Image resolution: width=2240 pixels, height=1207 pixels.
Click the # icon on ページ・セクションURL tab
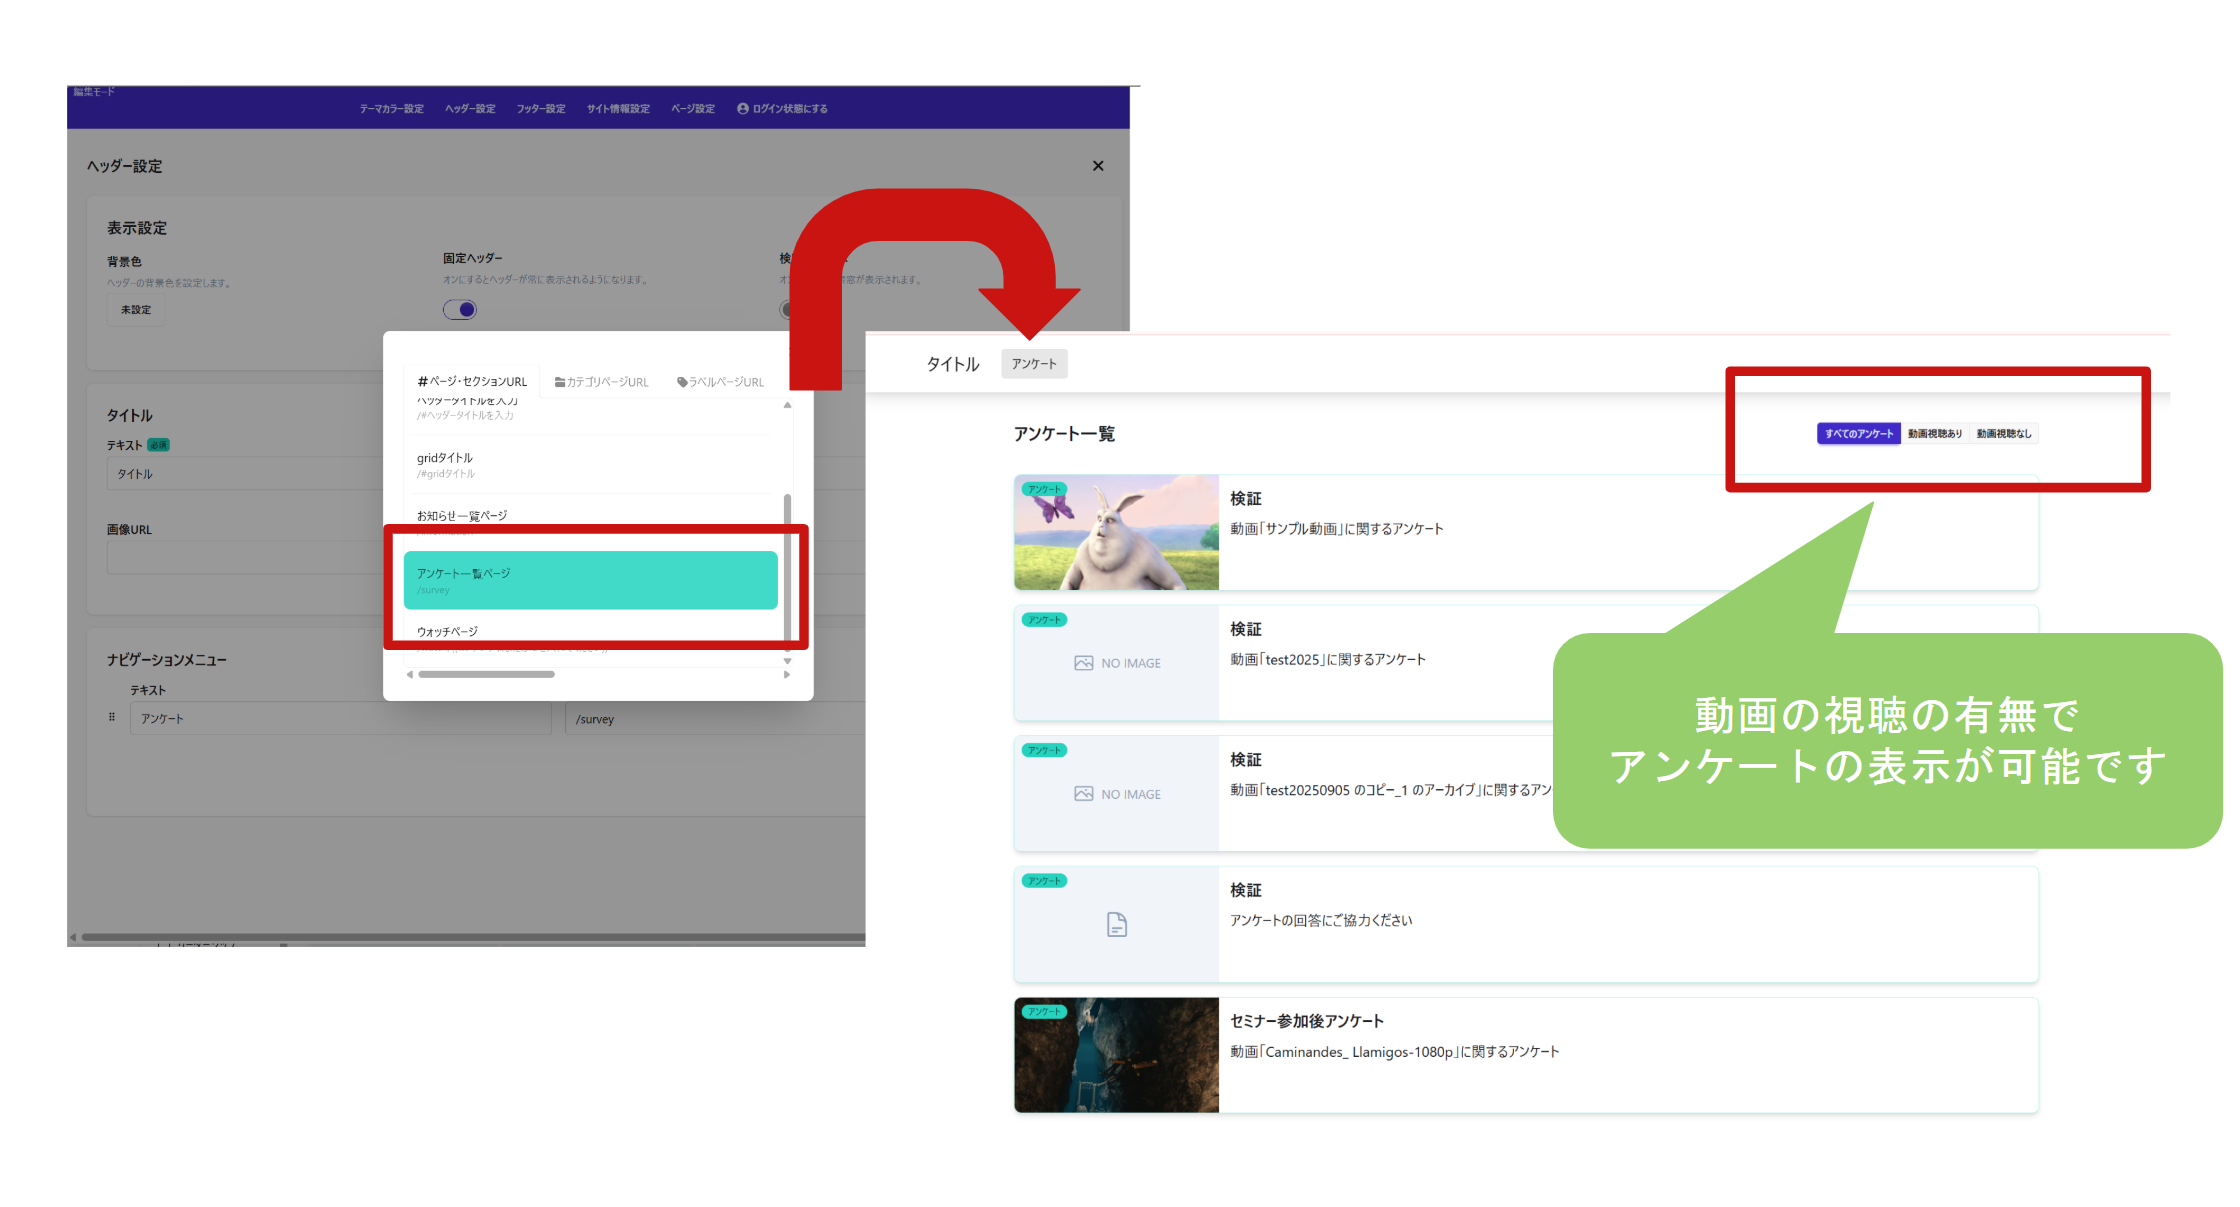[422, 381]
